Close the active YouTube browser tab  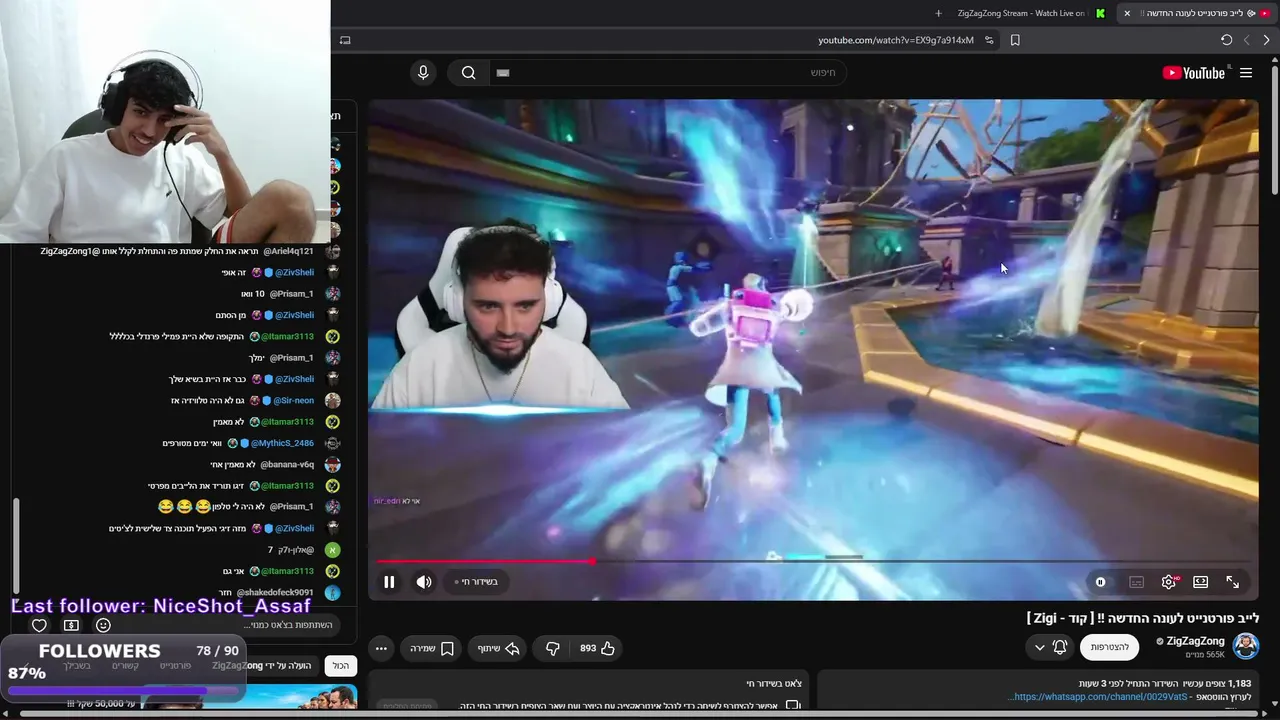point(1127,13)
